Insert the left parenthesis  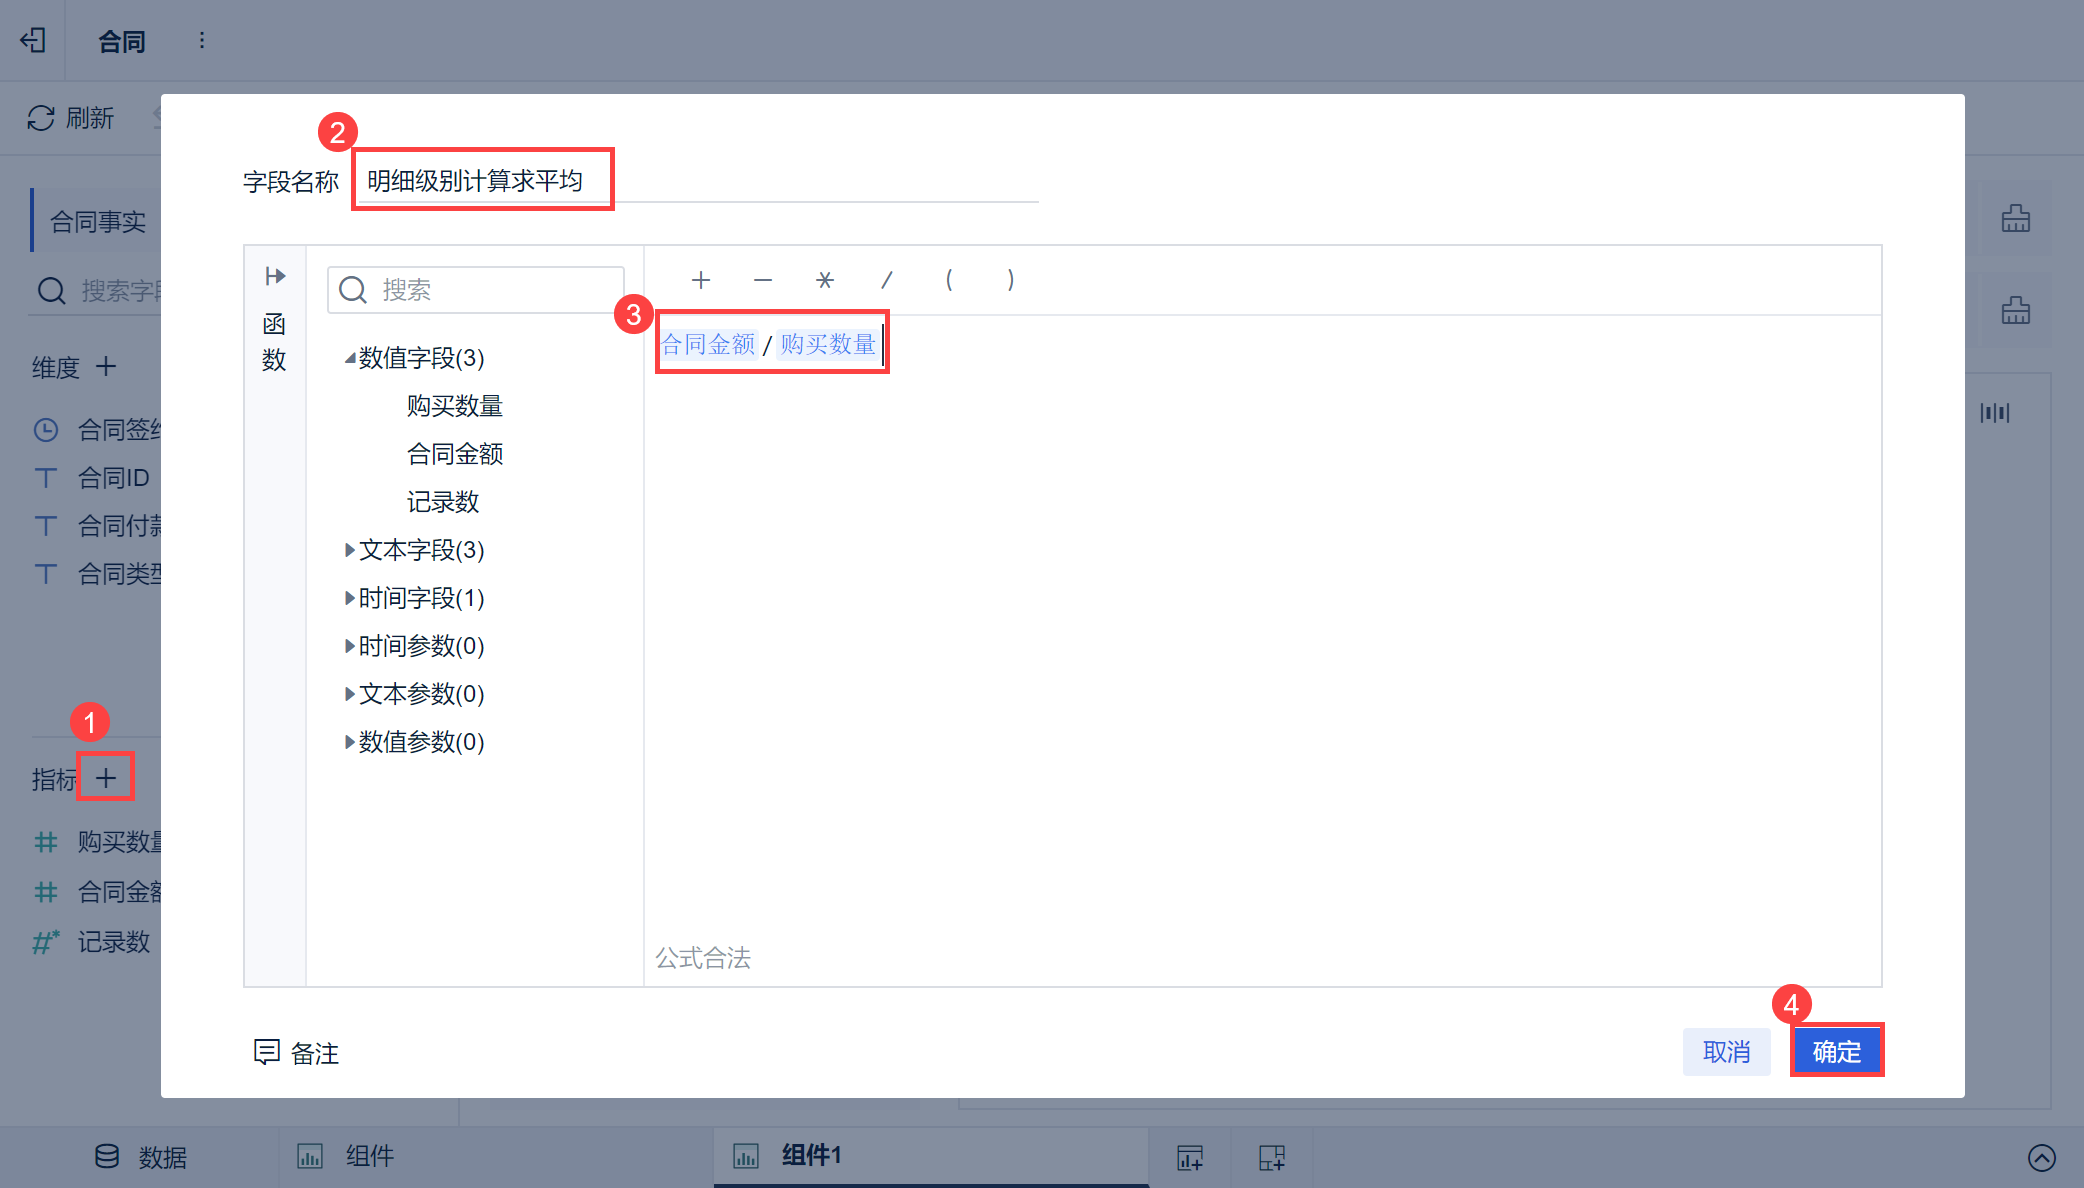(949, 280)
